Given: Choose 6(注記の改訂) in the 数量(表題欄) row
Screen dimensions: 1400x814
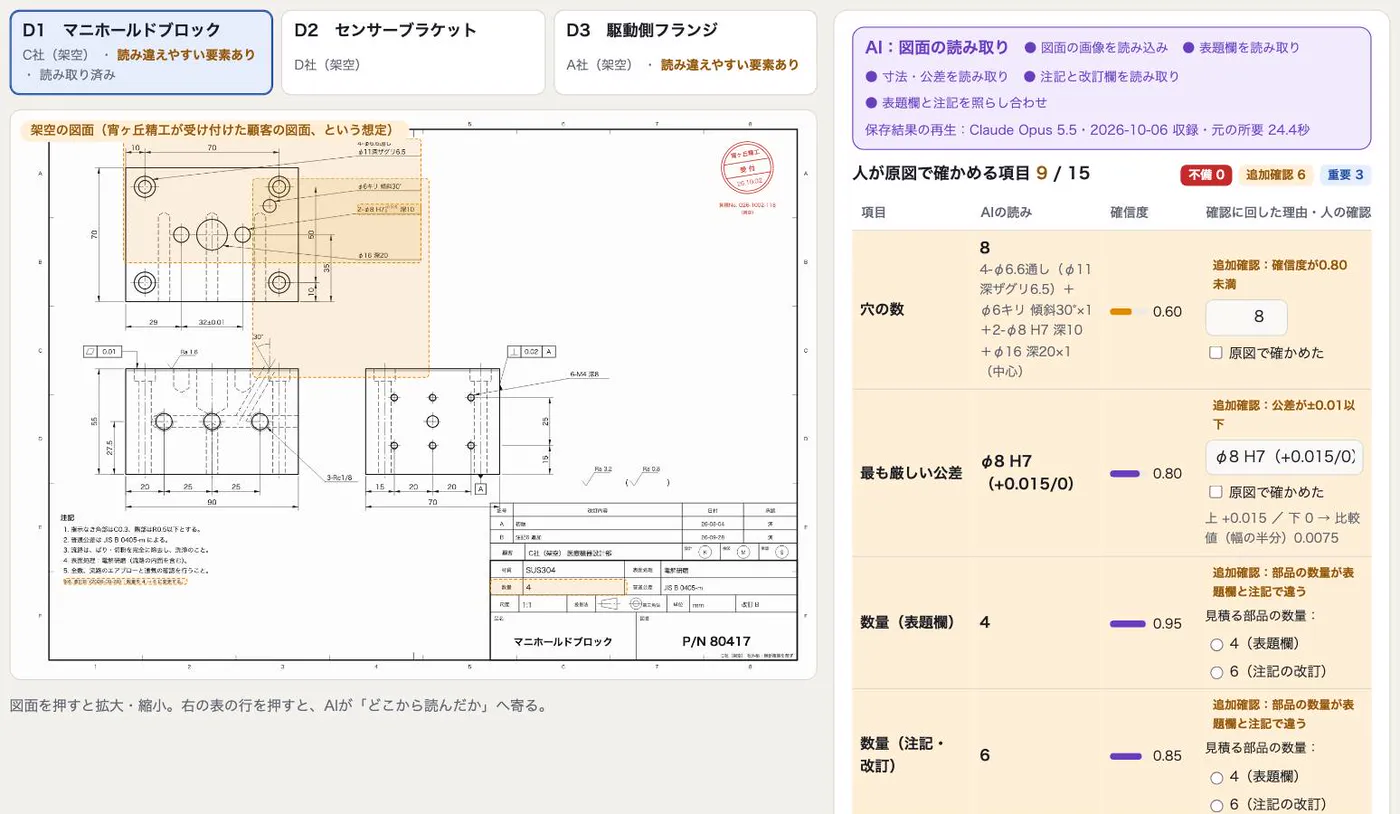Looking at the screenshot, I should click(1217, 672).
